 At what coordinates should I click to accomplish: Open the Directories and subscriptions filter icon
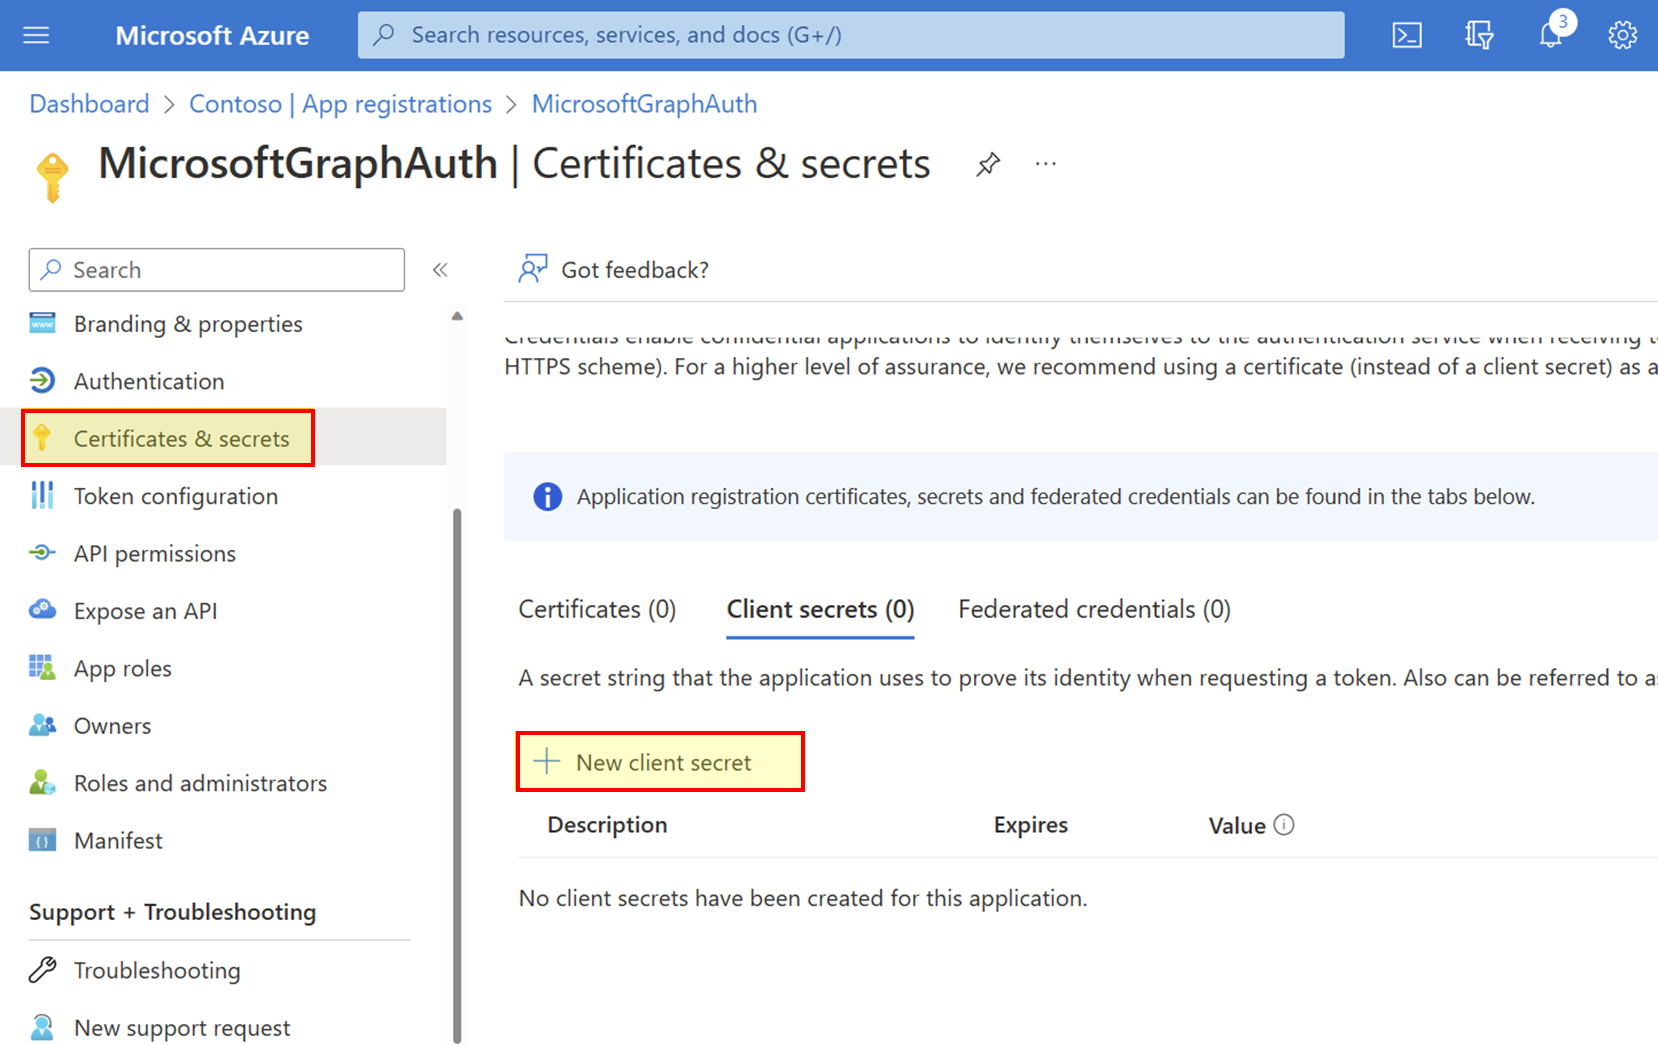tap(1479, 35)
